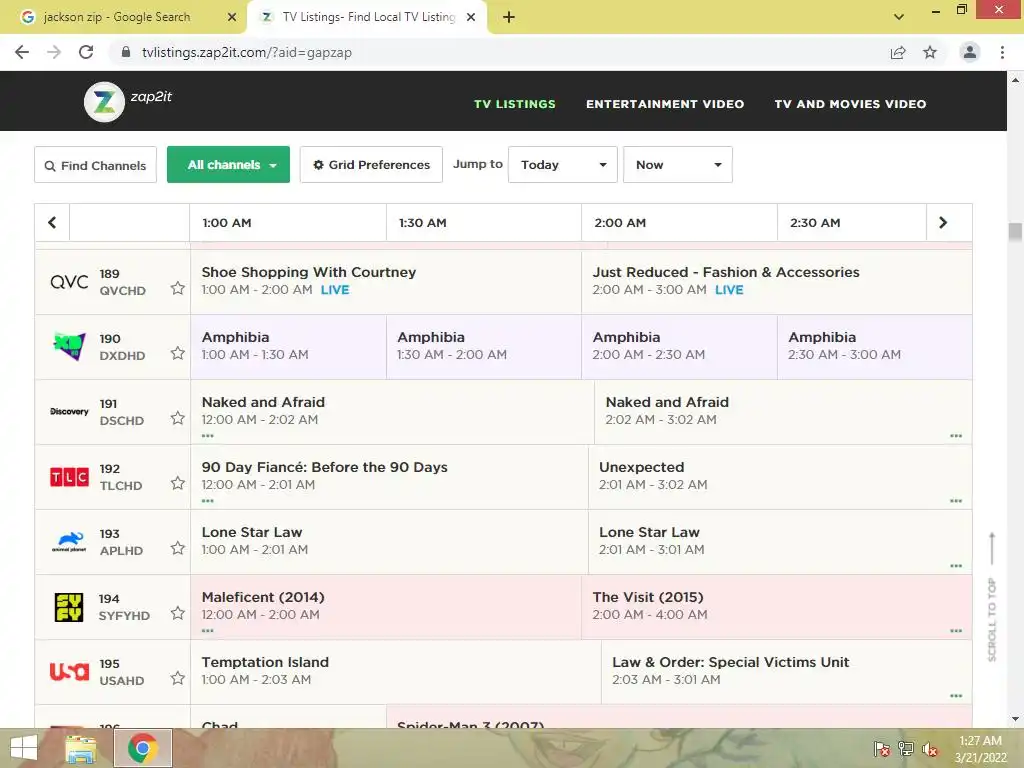1024x768 pixels.
Task: Click the browser forward arrow
Action: click(54, 52)
